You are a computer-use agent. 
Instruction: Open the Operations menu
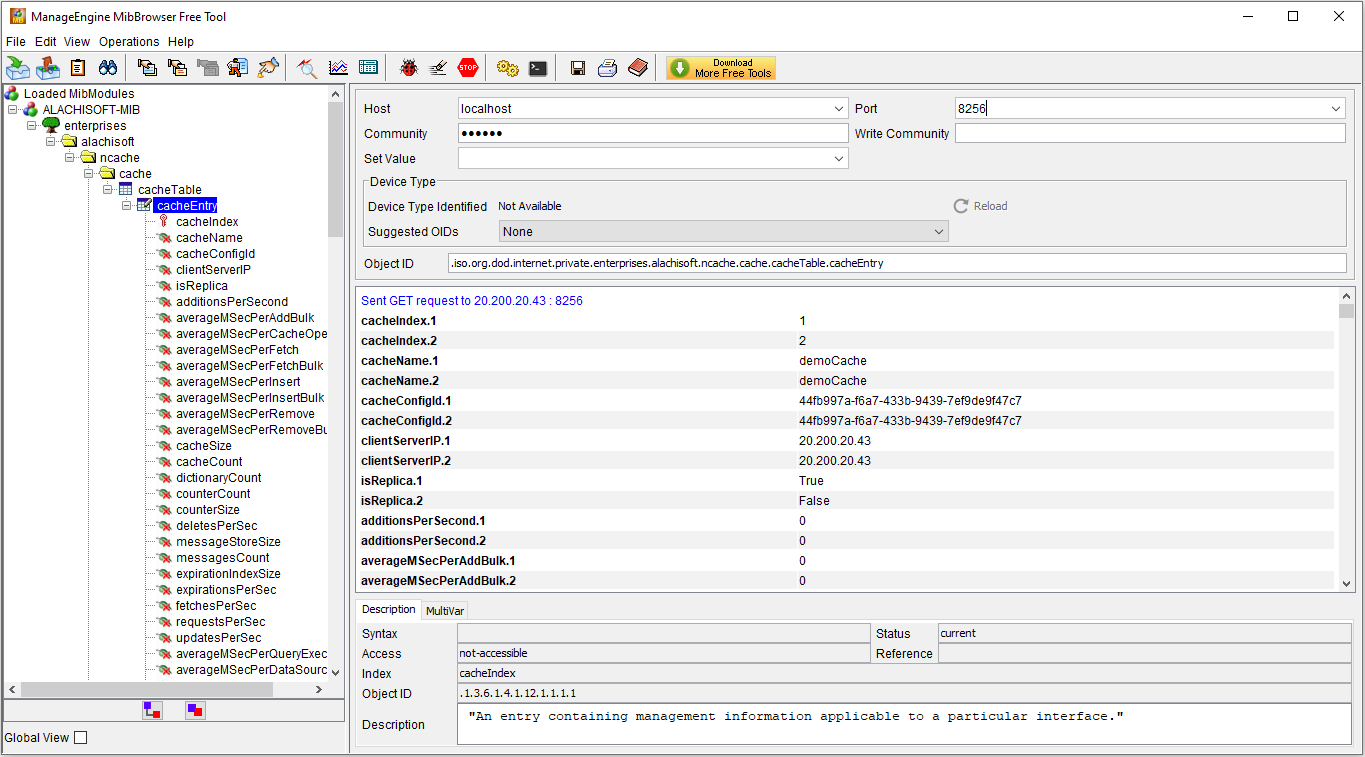point(129,42)
